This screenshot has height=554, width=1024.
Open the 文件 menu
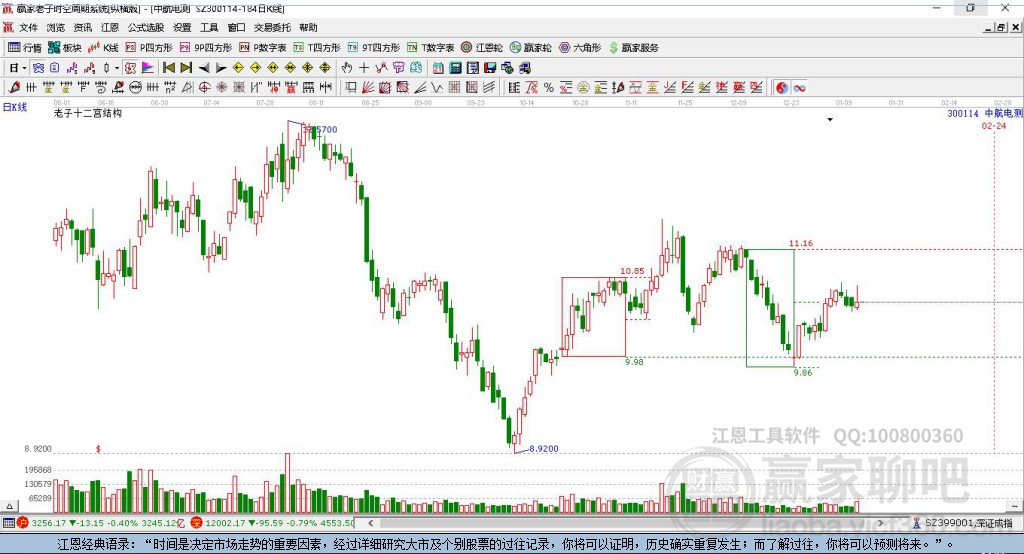(x=28, y=27)
